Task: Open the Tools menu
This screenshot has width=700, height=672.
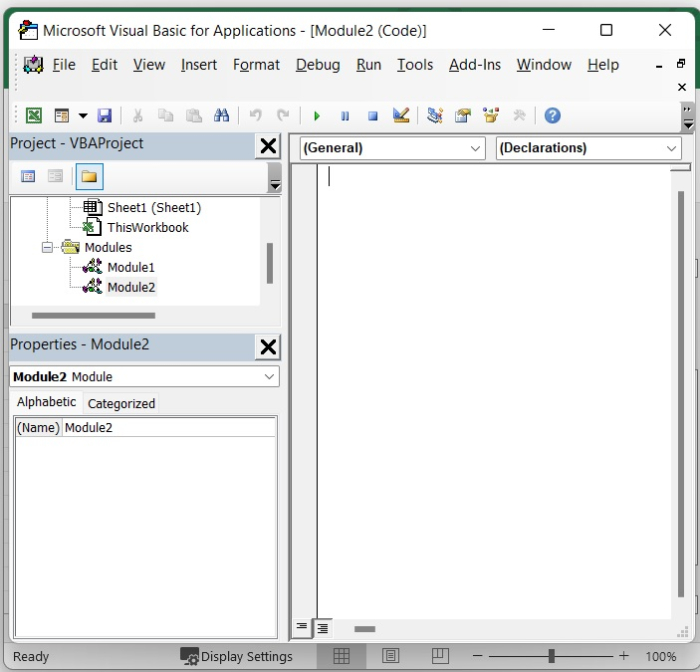Action: coord(415,65)
